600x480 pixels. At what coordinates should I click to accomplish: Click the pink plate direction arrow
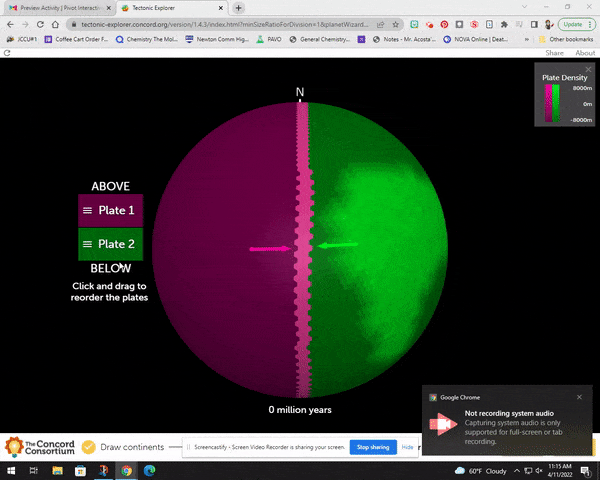[x=269, y=249]
